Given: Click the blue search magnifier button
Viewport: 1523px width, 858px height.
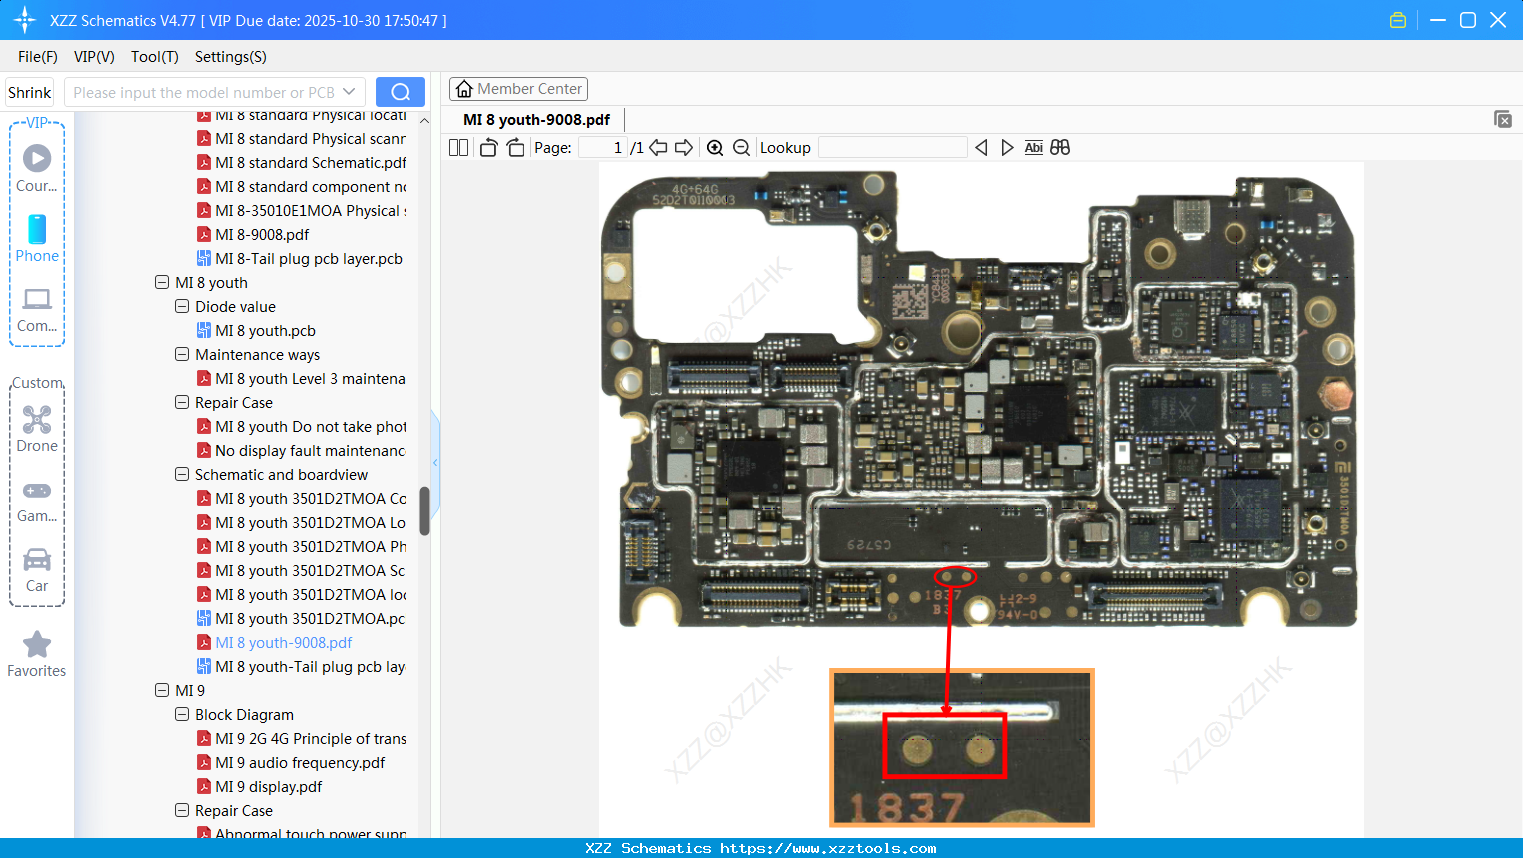Looking at the screenshot, I should point(400,92).
